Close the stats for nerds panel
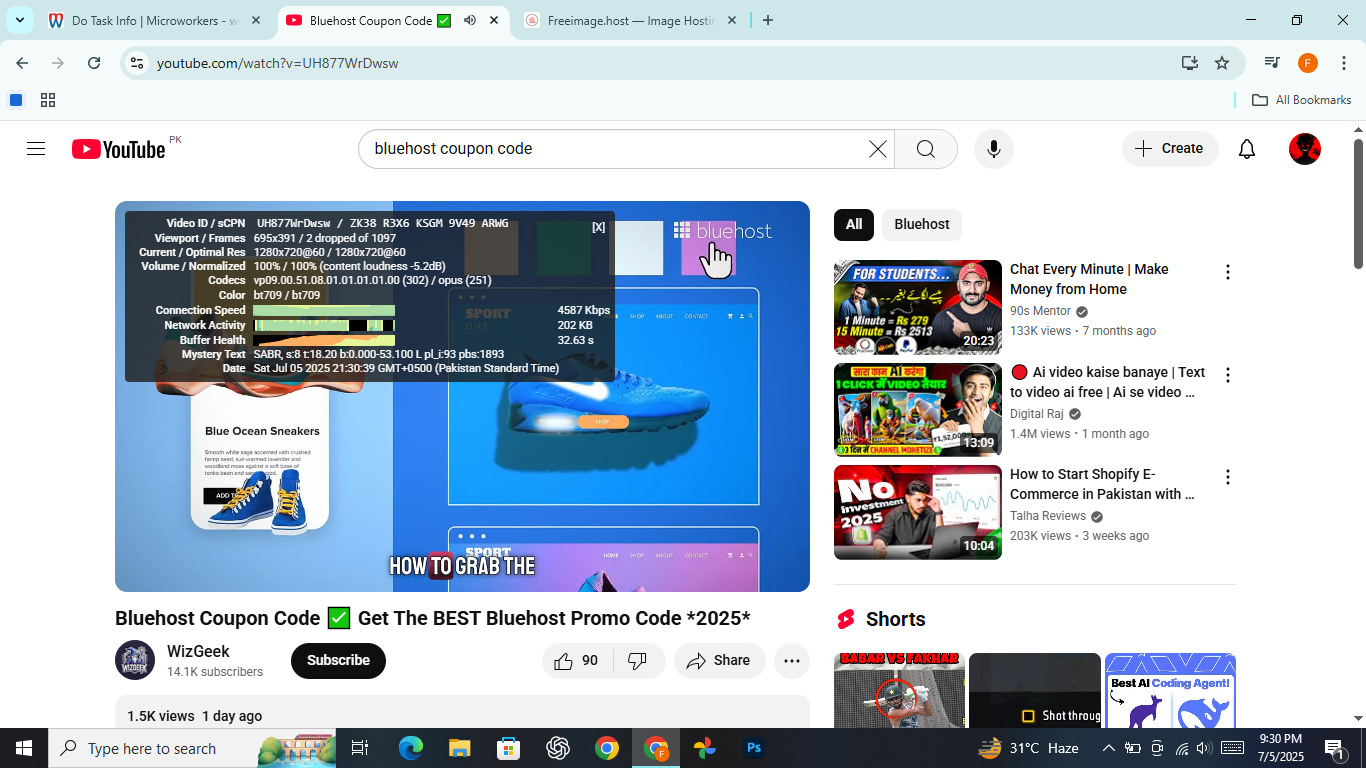 [598, 228]
